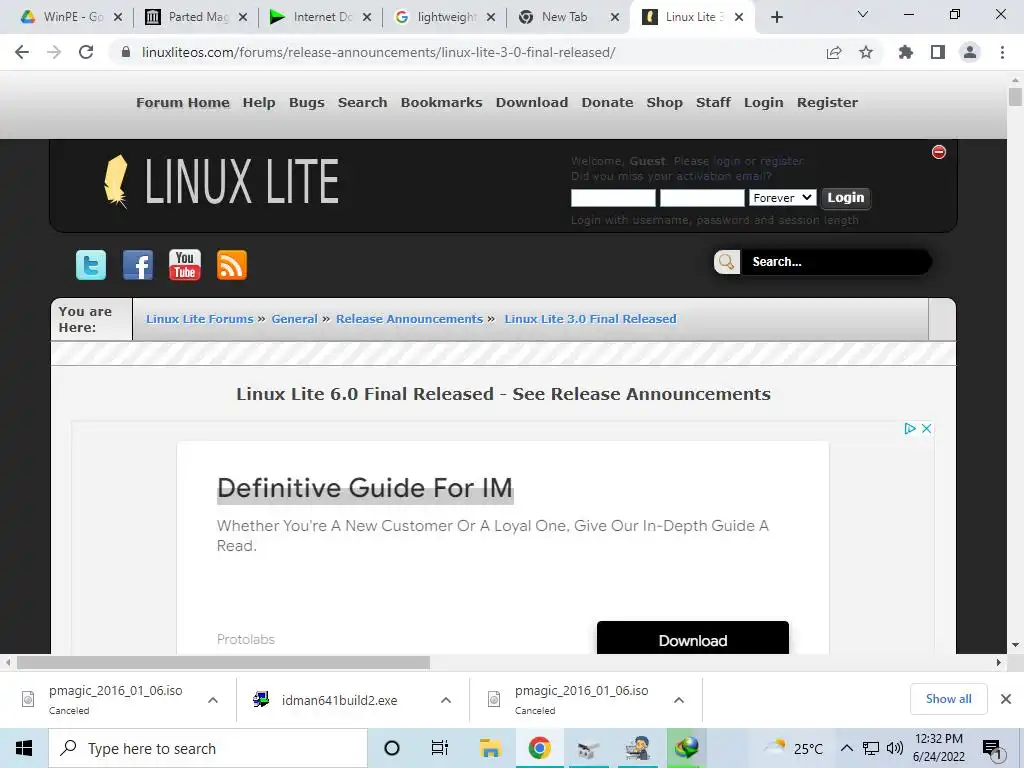1024x768 pixels.
Task: Click the forum search magnifier icon
Action: (726, 262)
